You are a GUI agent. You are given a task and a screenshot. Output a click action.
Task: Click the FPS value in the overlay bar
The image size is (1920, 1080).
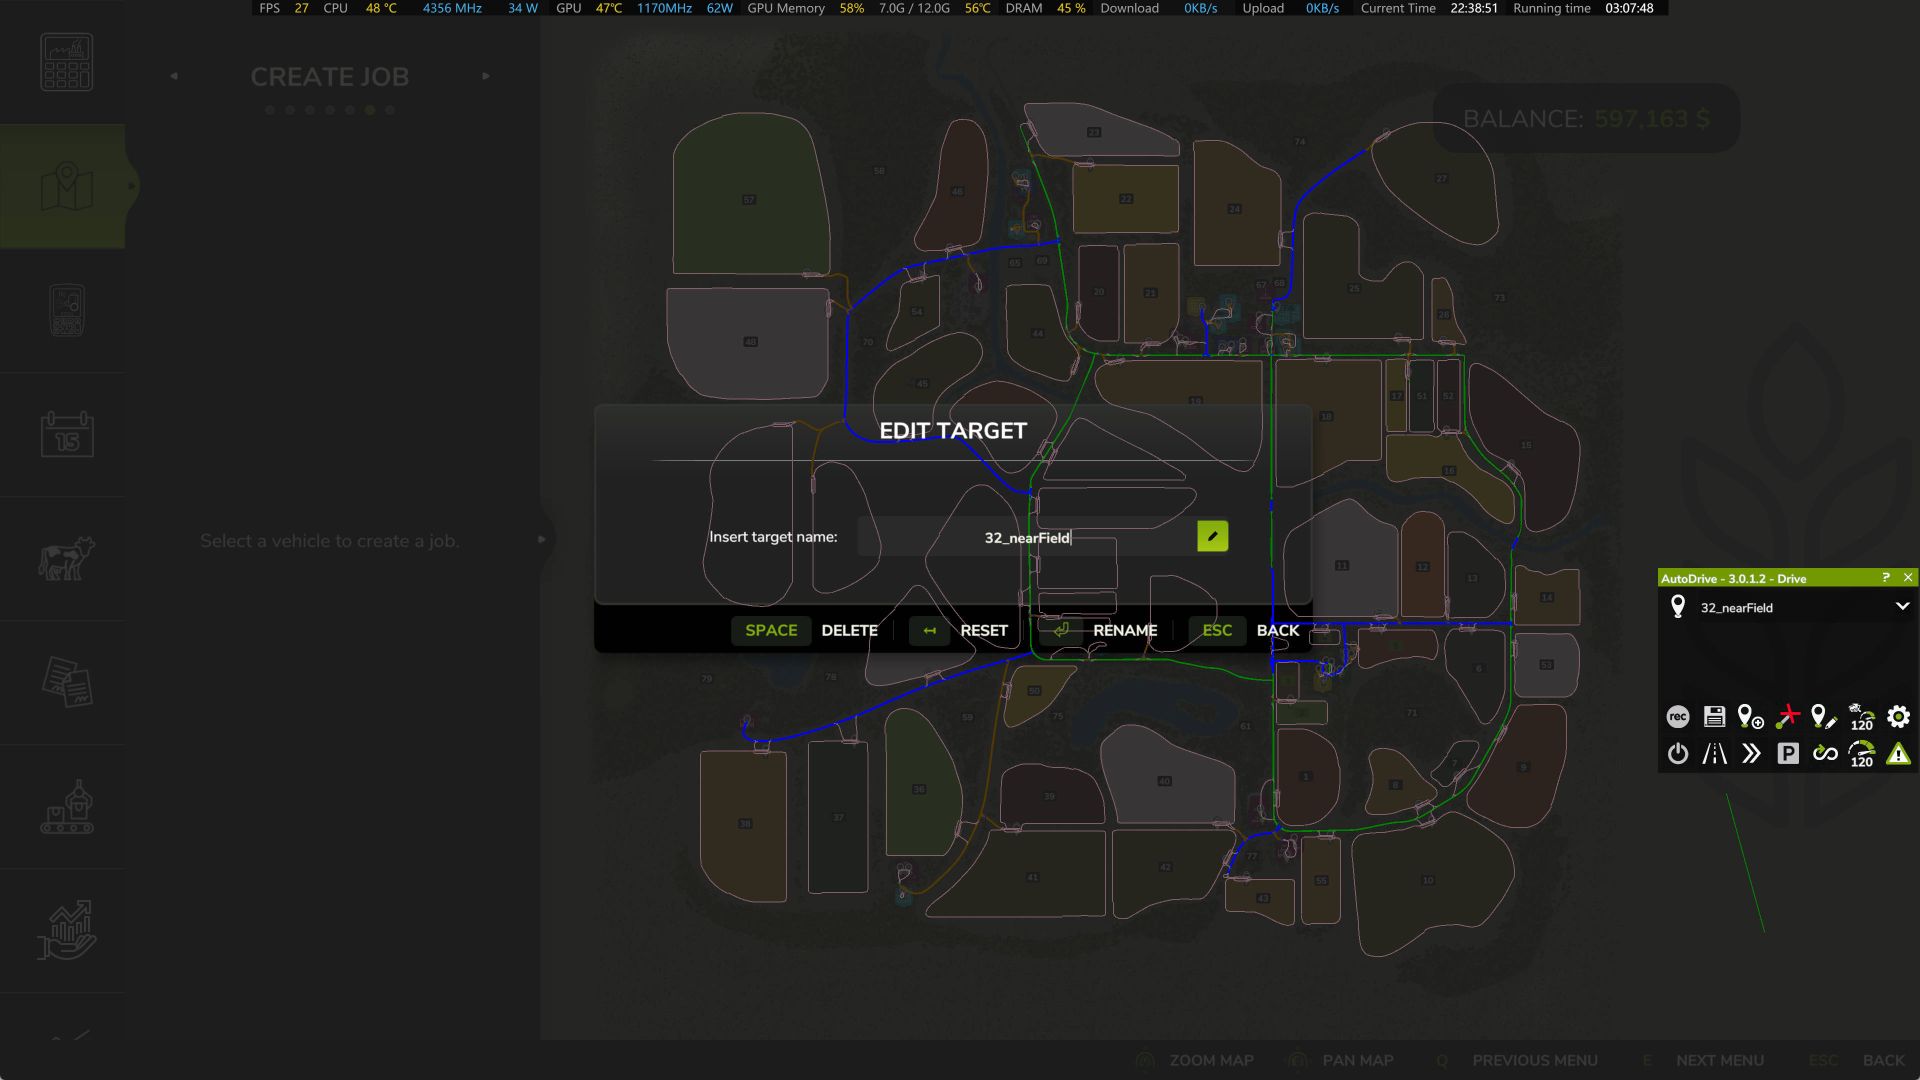(x=301, y=8)
